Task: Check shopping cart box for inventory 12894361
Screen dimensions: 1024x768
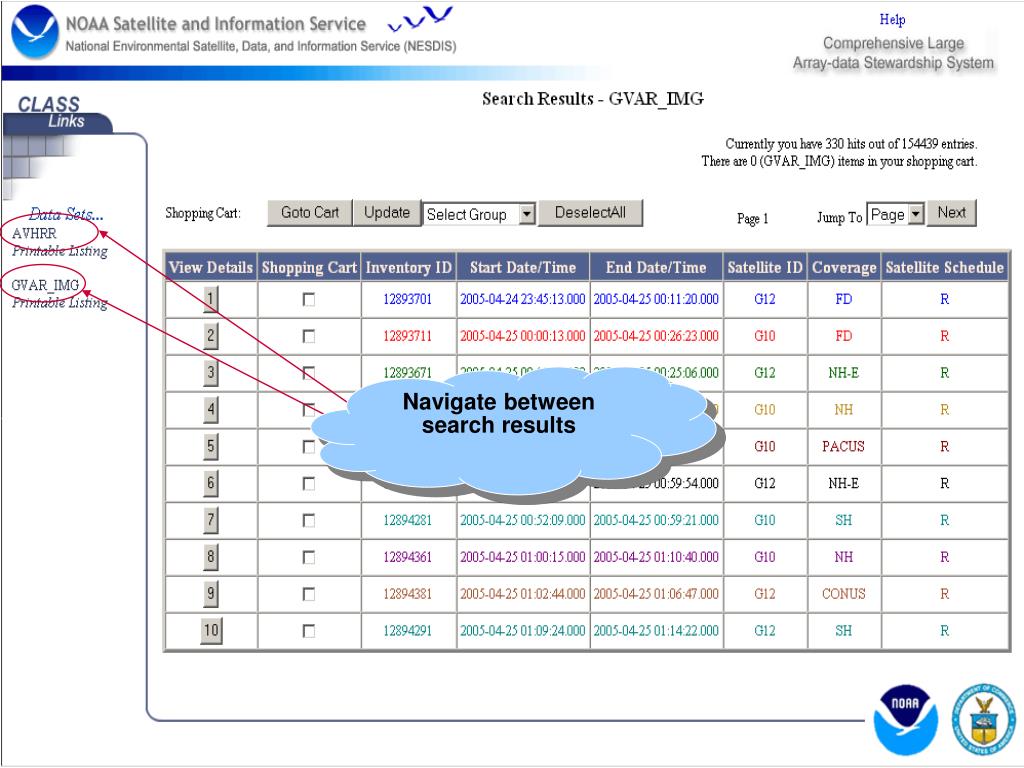Action: pyautogui.click(x=309, y=557)
